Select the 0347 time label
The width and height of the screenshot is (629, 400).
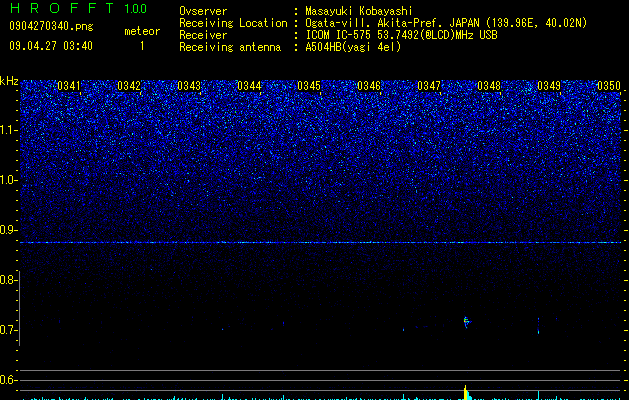click(x=428, y=86)
